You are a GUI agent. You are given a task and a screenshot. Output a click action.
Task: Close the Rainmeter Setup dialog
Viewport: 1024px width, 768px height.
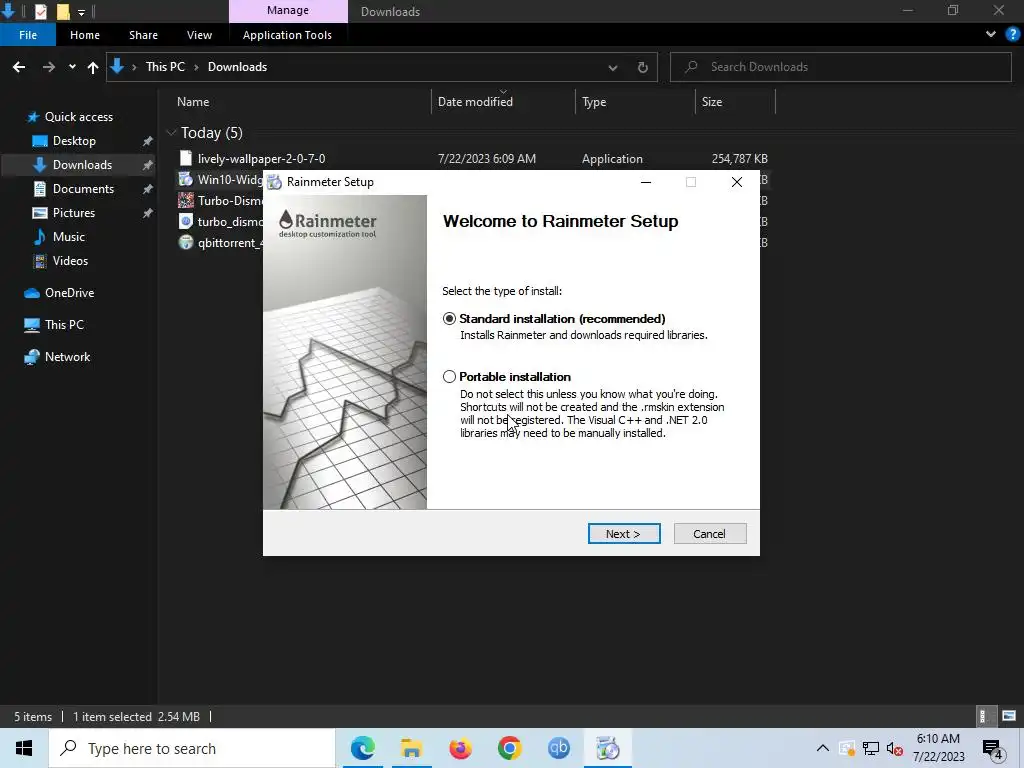tap(737, 182)
